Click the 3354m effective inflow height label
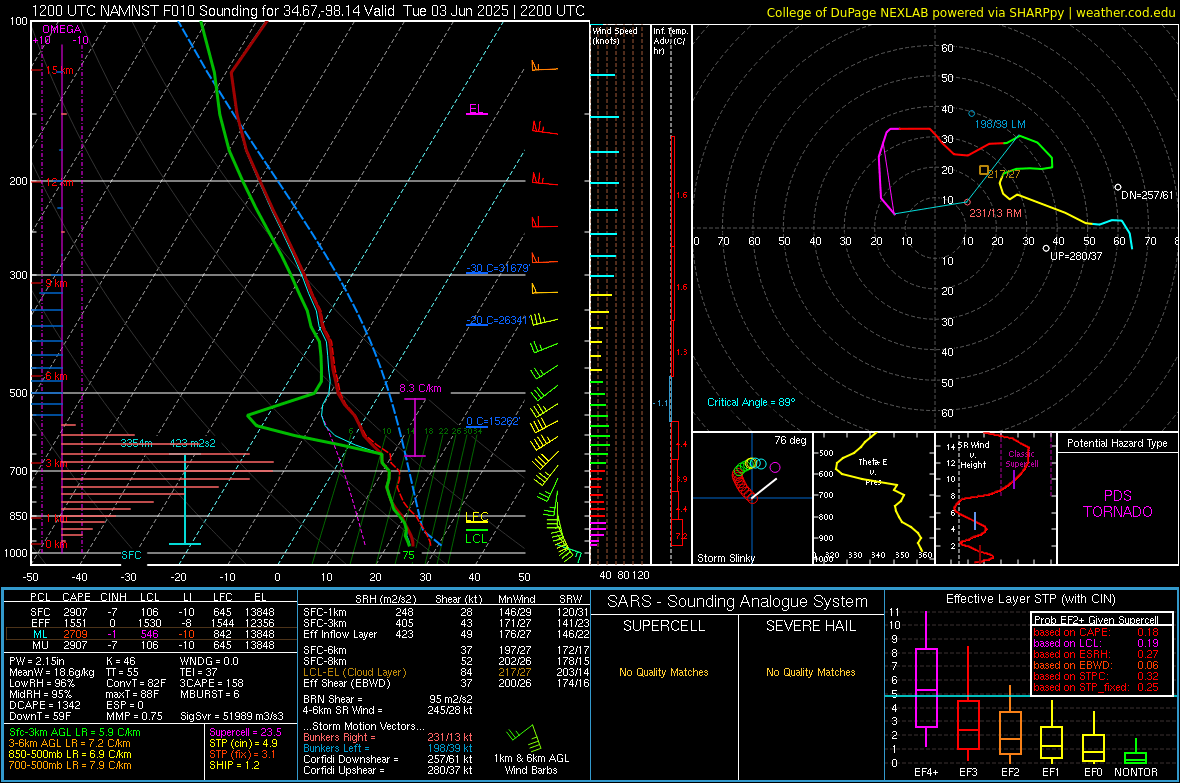The height and width of the screenshot is (783, 1180). tap(136, 443)
